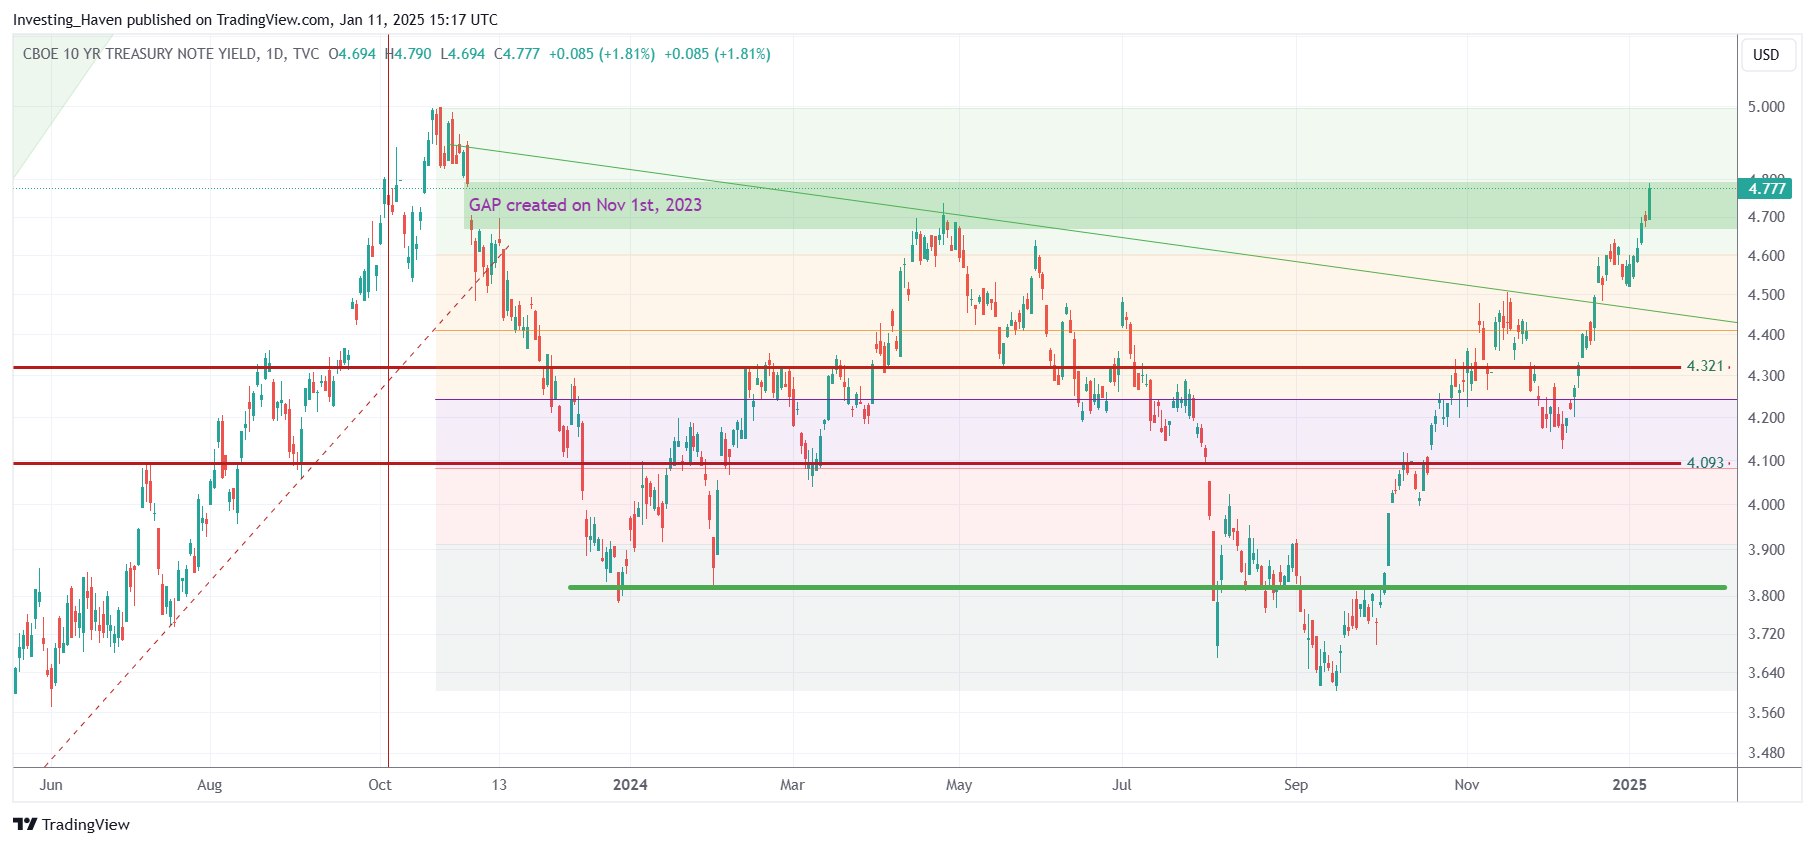
Task: Click the 4.093 horizontal line label
Action: (1705, 462)
